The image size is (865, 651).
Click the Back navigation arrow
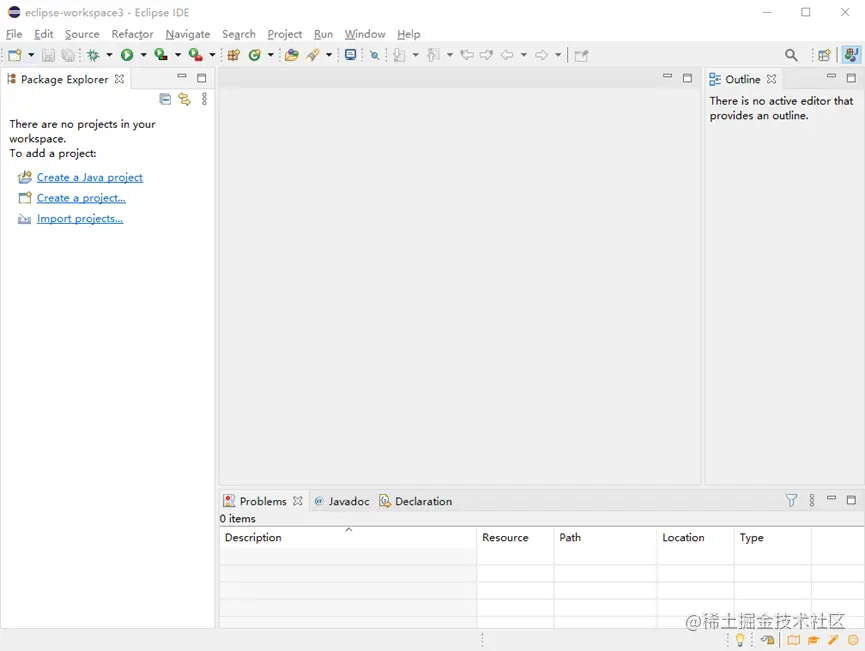(x=507, y=55)
